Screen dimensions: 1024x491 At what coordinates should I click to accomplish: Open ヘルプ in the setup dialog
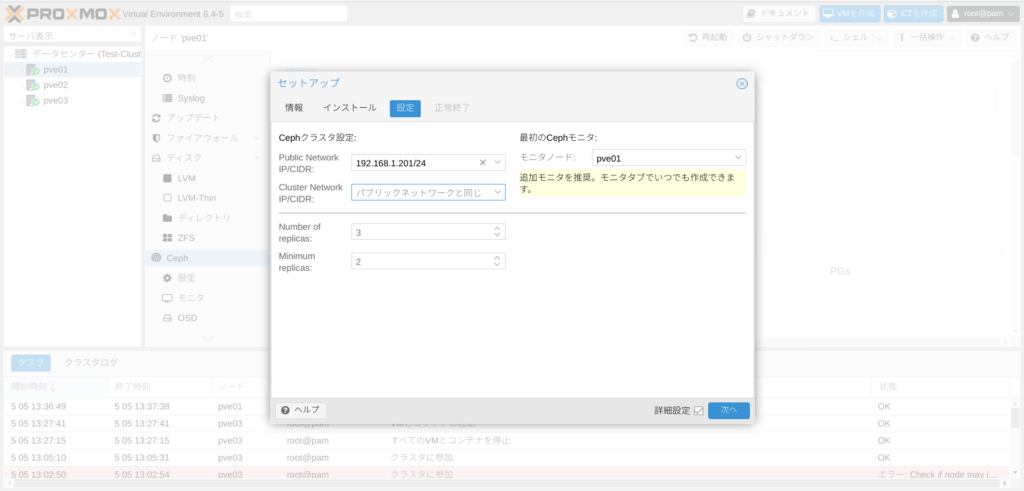click(x=301, y=410)
